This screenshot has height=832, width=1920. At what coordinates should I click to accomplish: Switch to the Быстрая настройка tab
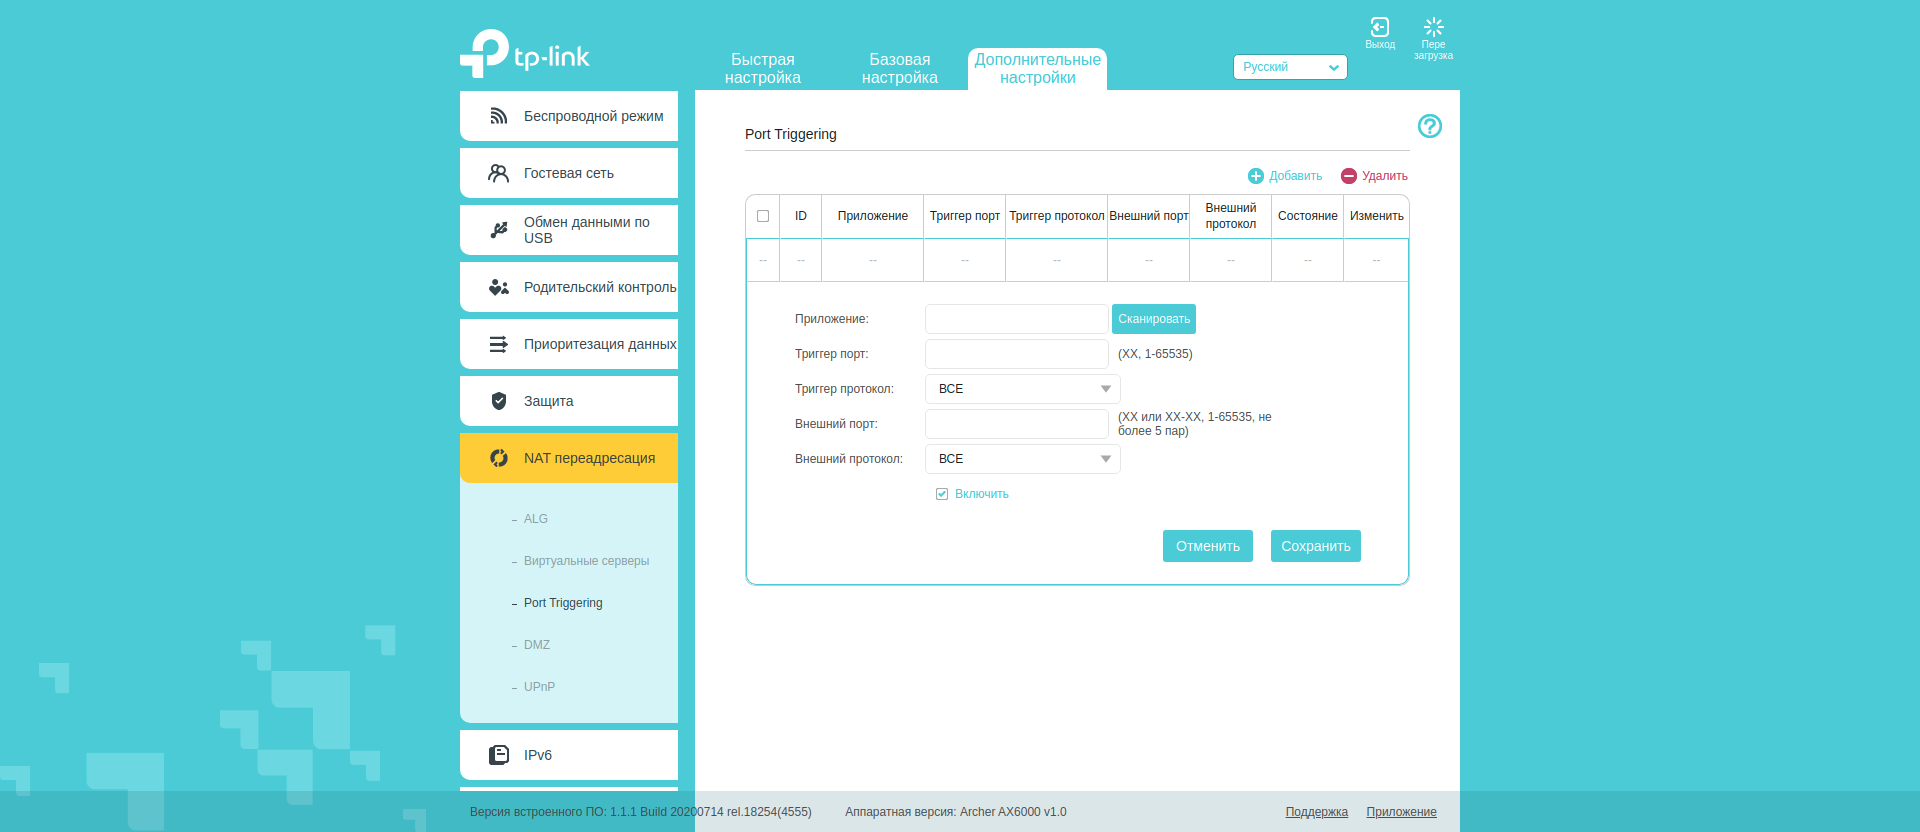coord(762,69)
